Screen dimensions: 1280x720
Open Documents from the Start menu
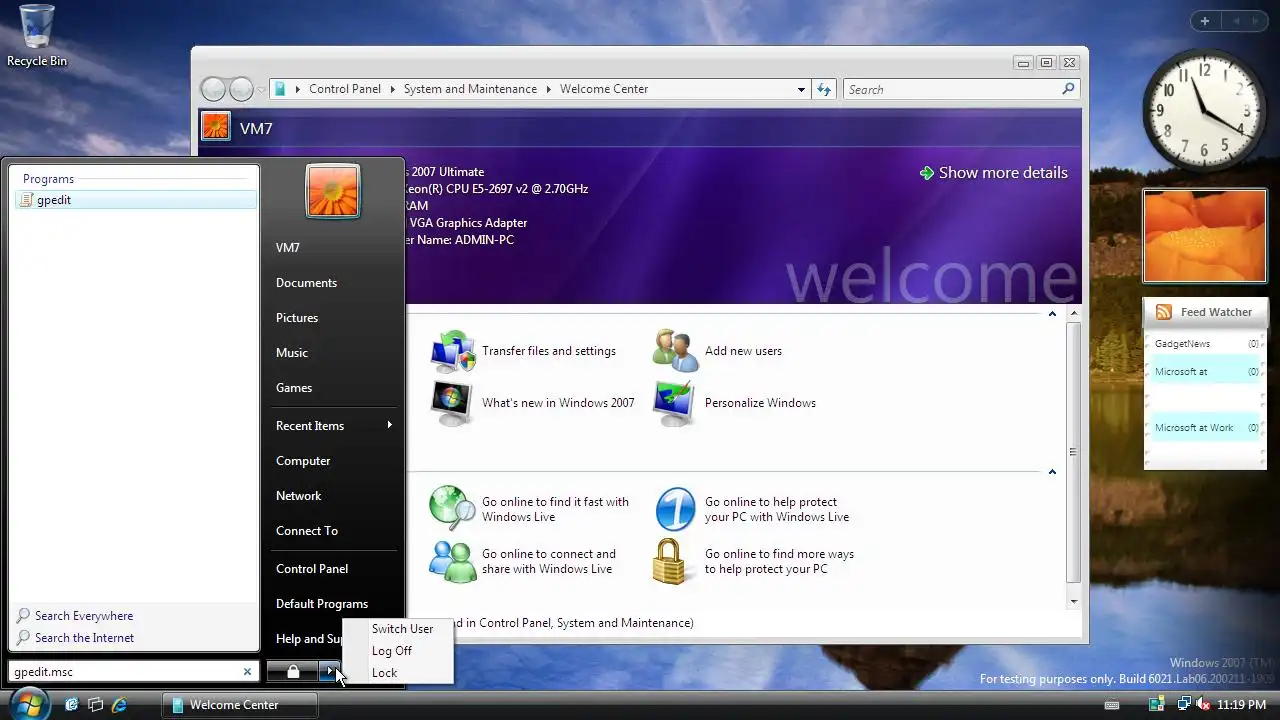click(x=306, y=283)
